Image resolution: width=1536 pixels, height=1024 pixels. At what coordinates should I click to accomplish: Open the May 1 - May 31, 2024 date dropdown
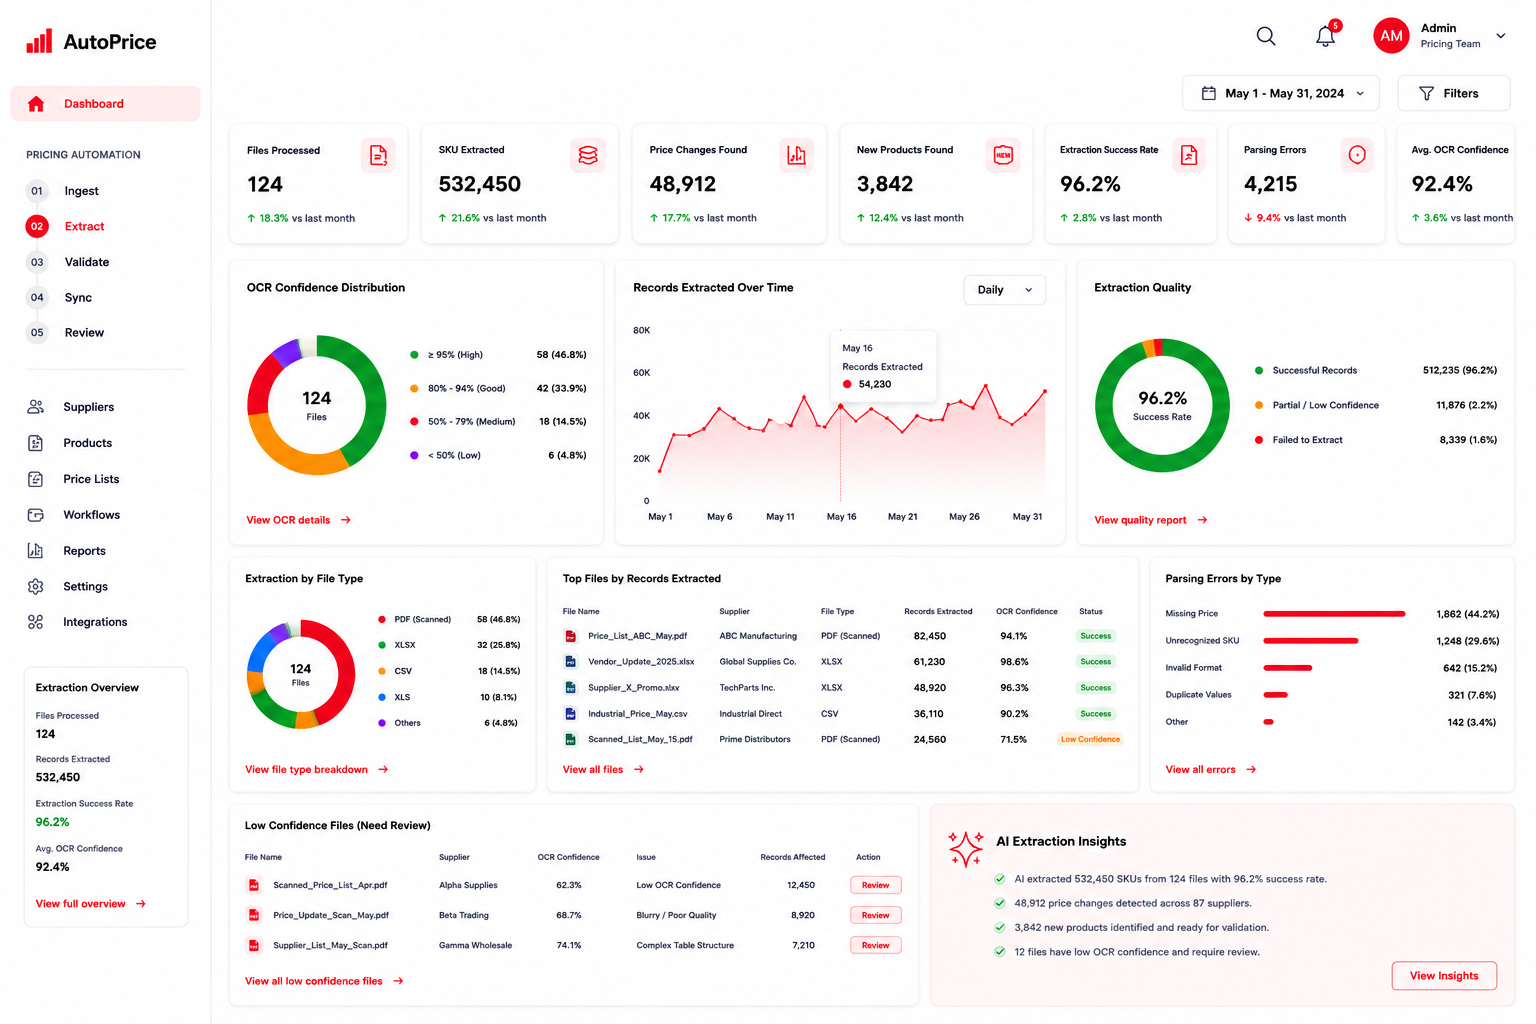pyautogui.click(x=1281, y=93)
